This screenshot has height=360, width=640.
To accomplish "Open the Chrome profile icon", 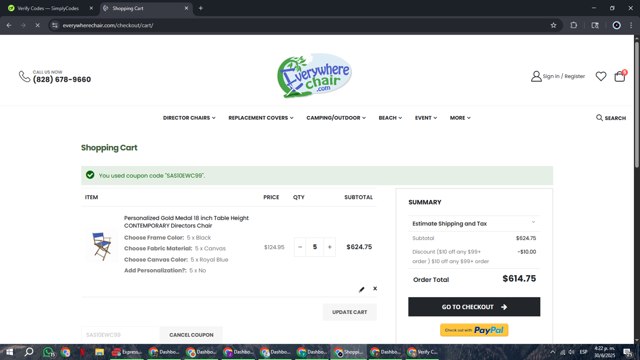I will pos(616,25).
